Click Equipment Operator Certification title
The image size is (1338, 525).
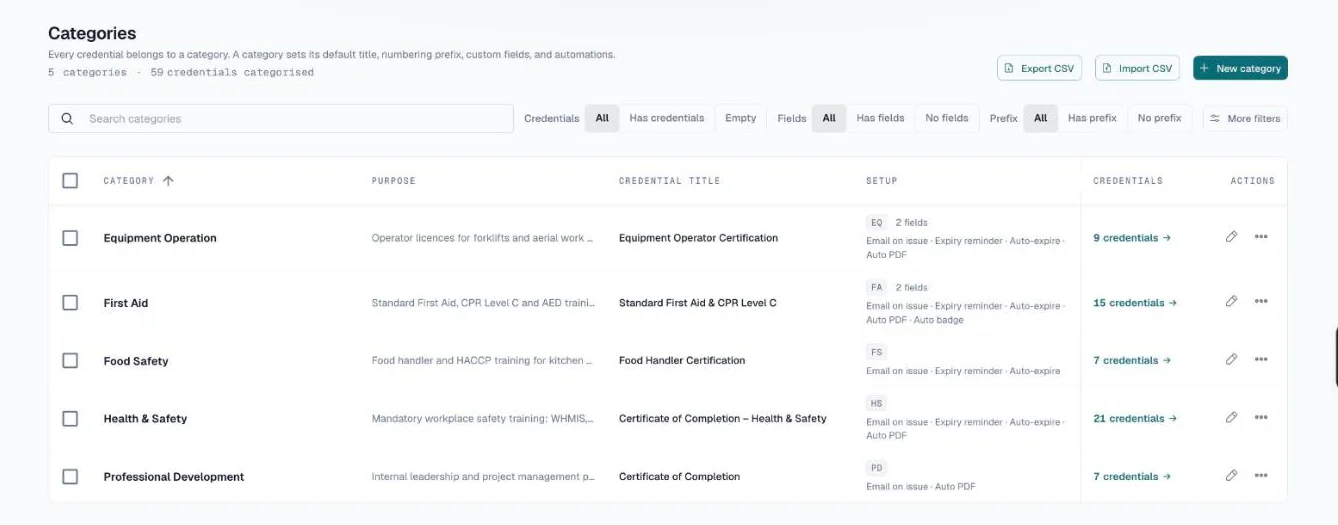[x=698, y=238]
